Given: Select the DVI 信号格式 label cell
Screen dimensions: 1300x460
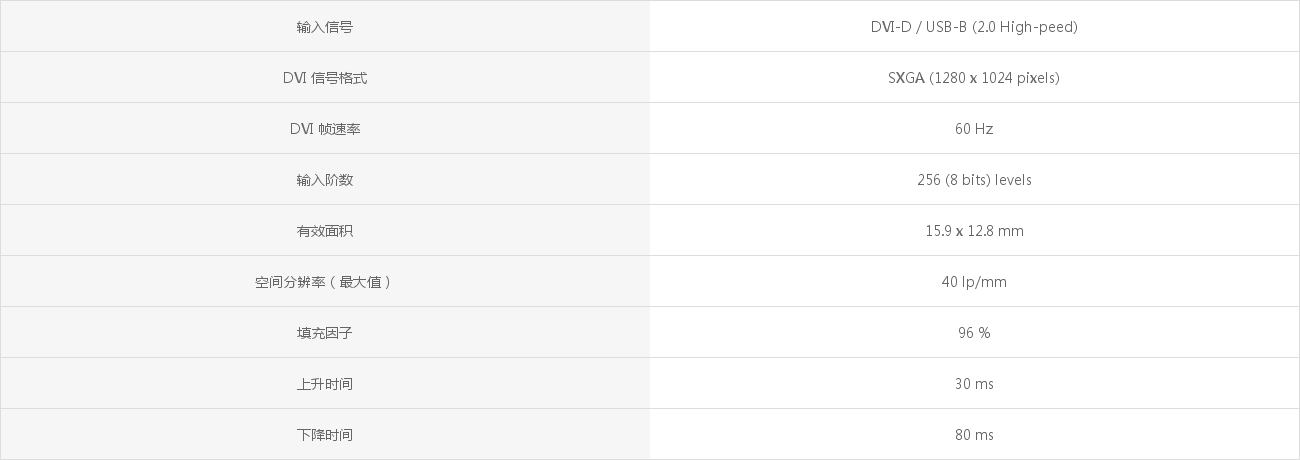Looking at the screenshot, I should click(325, 78).
